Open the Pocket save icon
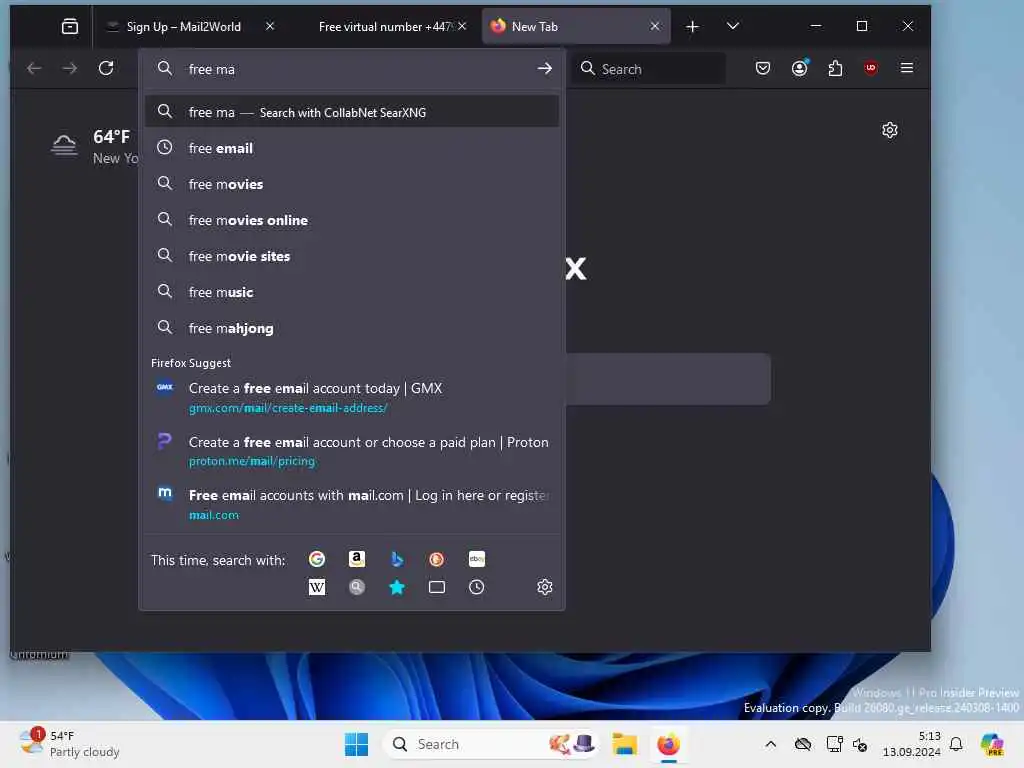The width and height of the screenshot is (1024, 768). coord(763,68)
